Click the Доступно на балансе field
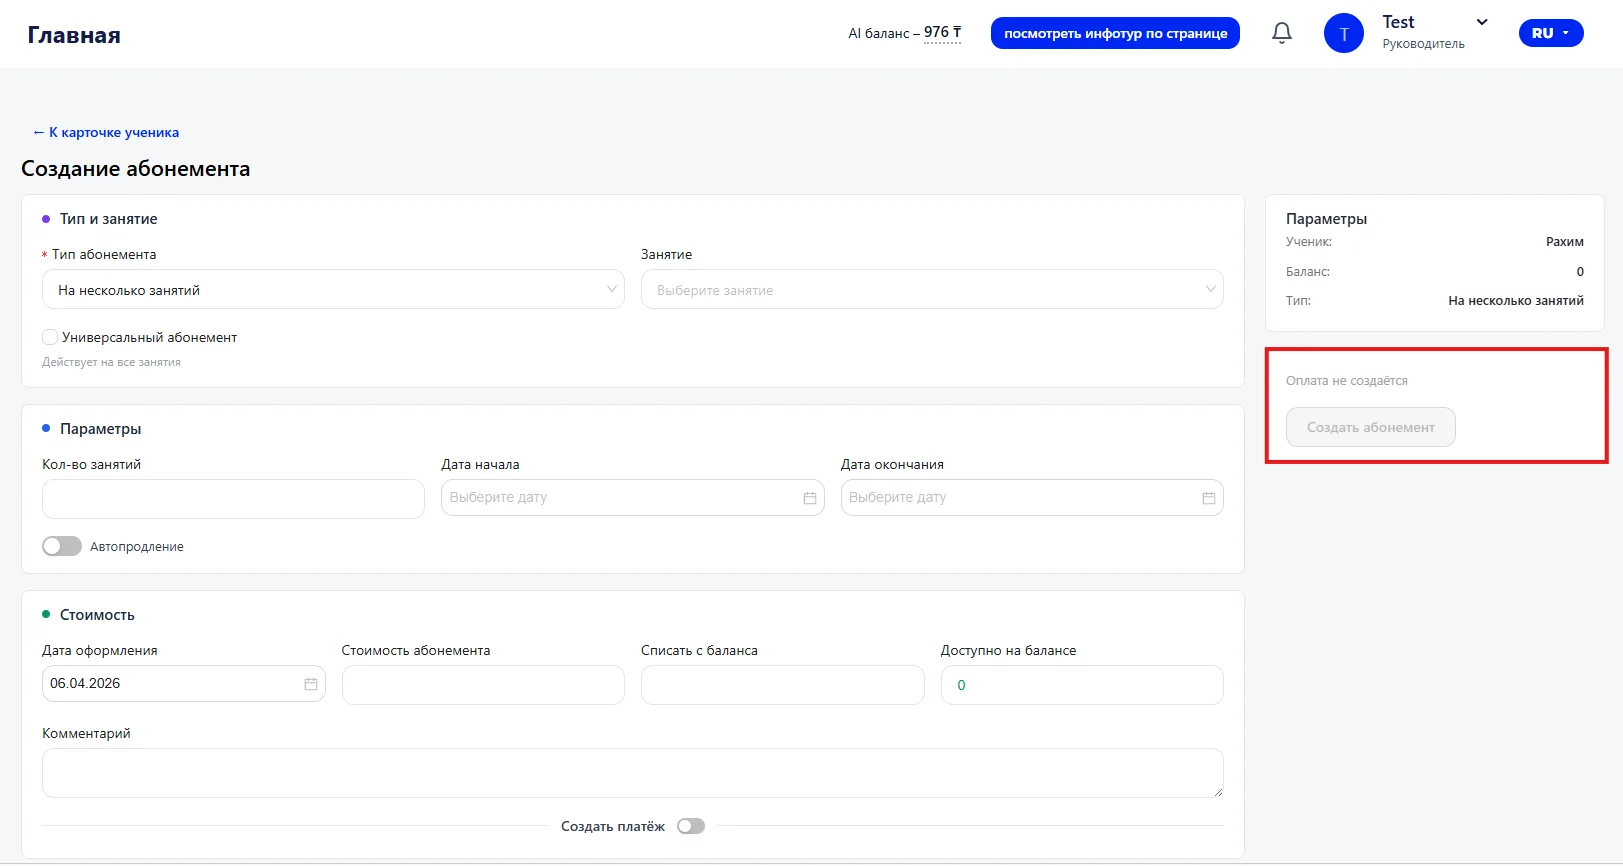1623x866 pixels. coord(1082,685)
